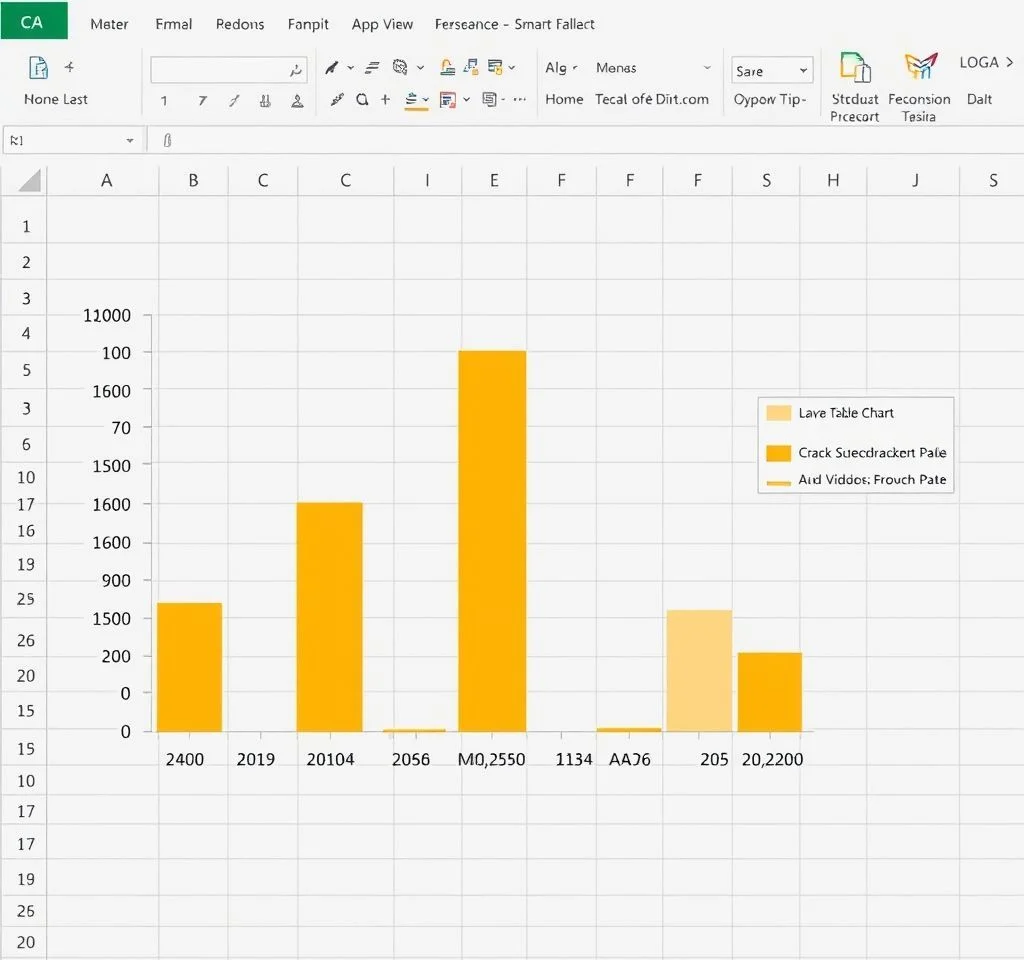This screenshot has height=960, width=1024.
Task: Click the None Last document icon
Action: click(39, 68)
